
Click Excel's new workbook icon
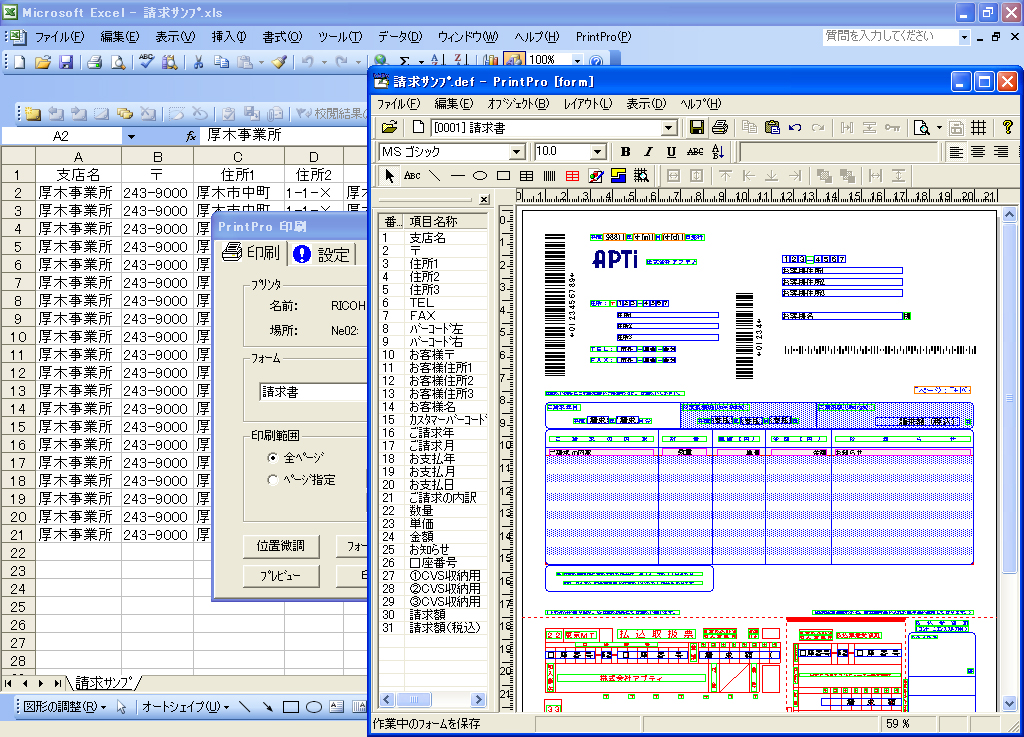tap(20, 62)
